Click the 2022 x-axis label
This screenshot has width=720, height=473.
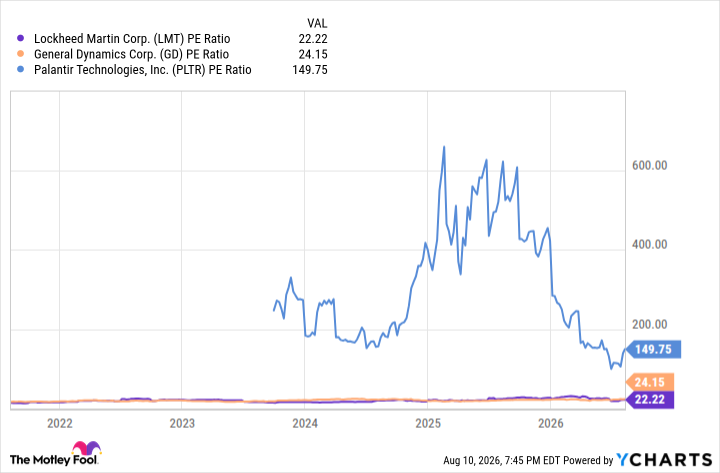click(x=60, y=423)
